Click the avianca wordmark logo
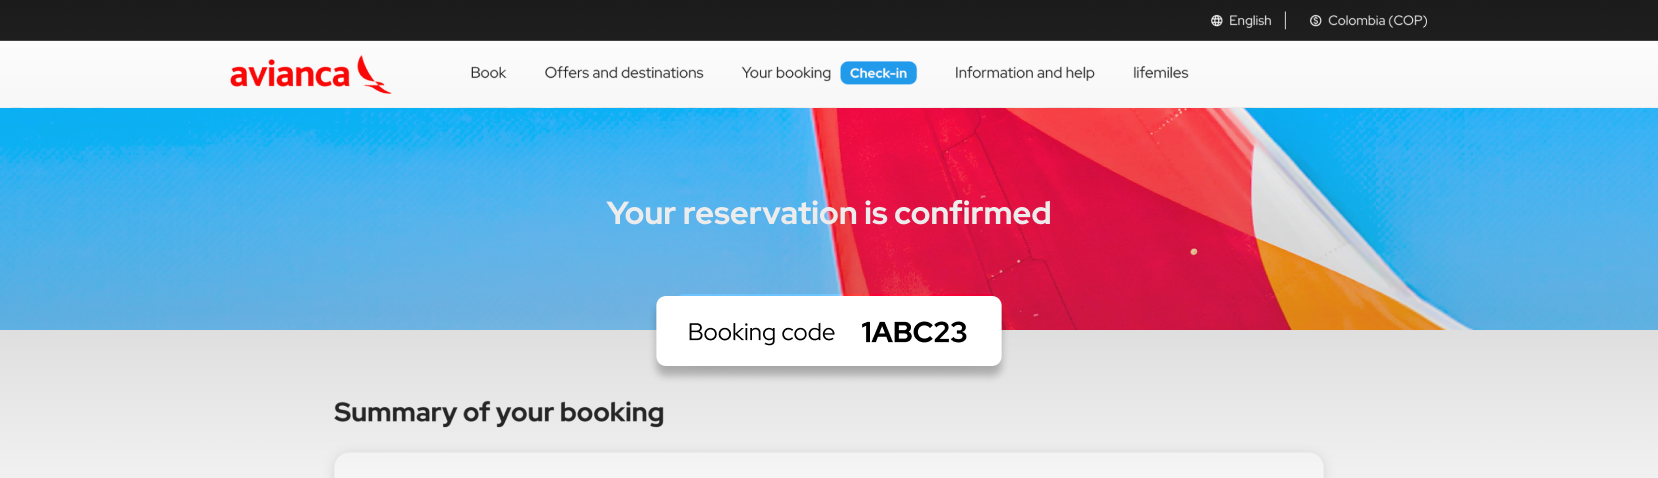The width and height of the screenshot is (1658, 478). click(x=290, y=75)
